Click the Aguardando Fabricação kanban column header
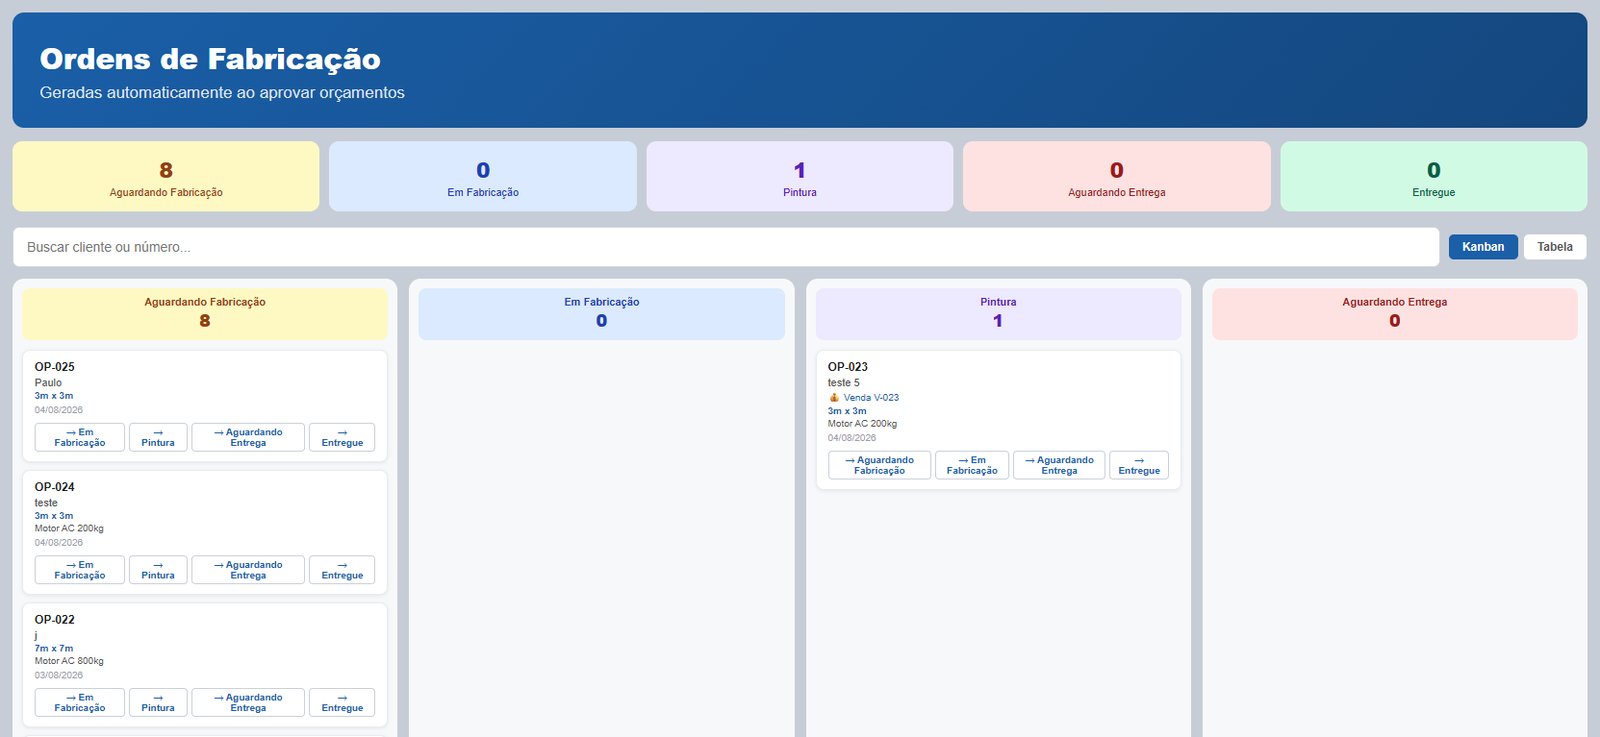1600x737 pixels. pos(205,314)
